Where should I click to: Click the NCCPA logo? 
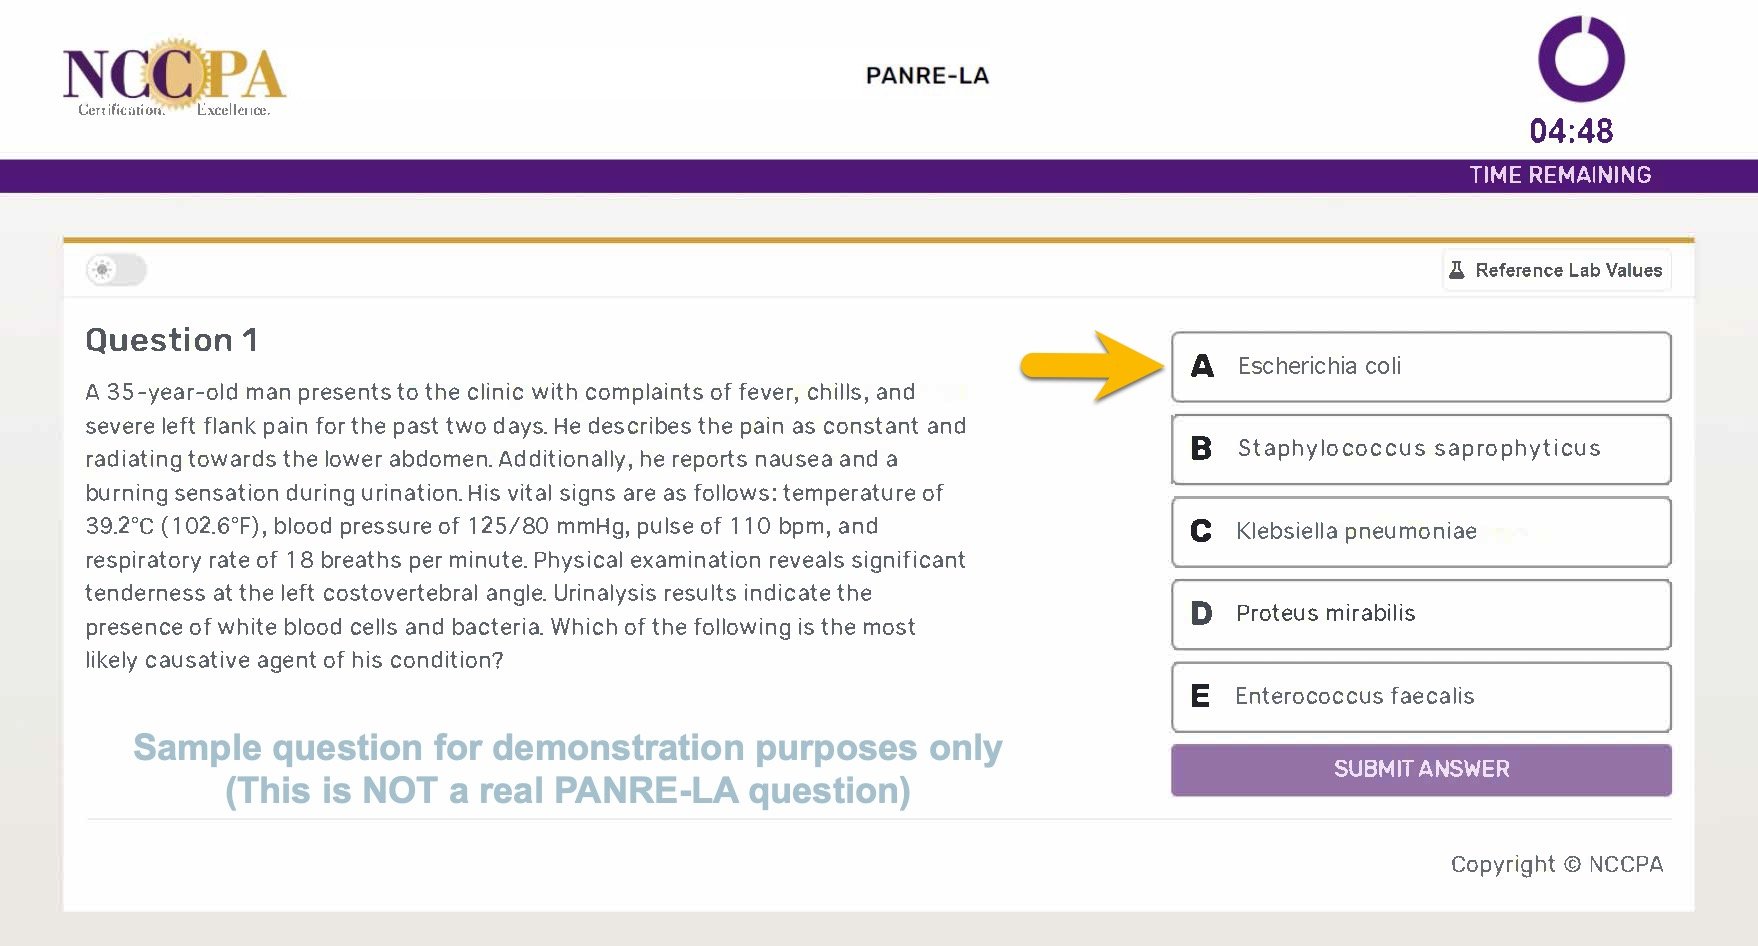click(x=174, y=78)
